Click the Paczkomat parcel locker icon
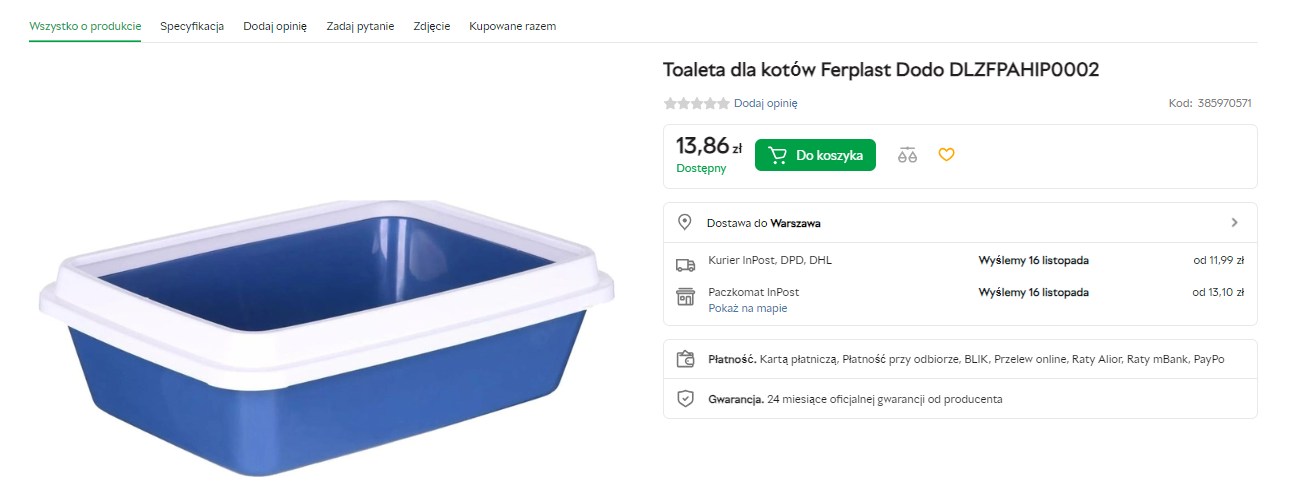 [x=685, y=297]
